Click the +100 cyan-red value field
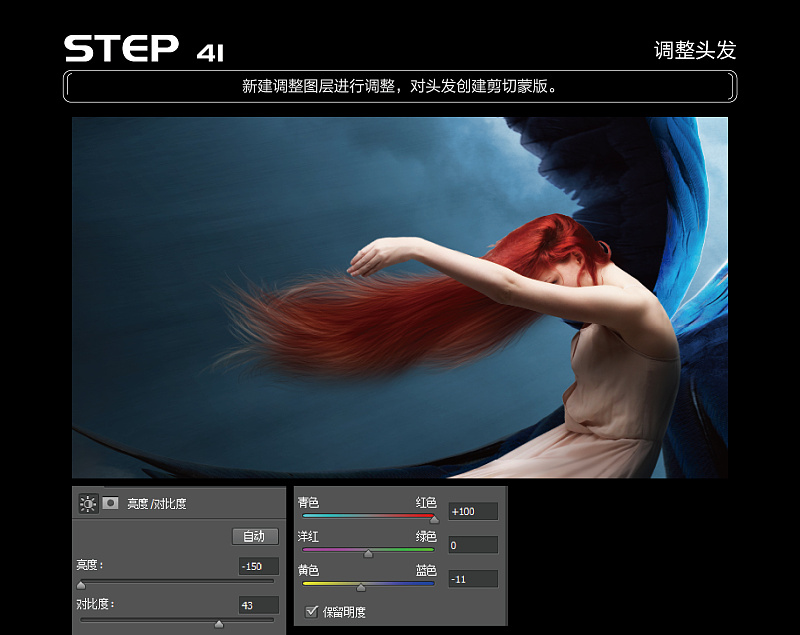Screen dimensions: 800x635 (473, 511)
